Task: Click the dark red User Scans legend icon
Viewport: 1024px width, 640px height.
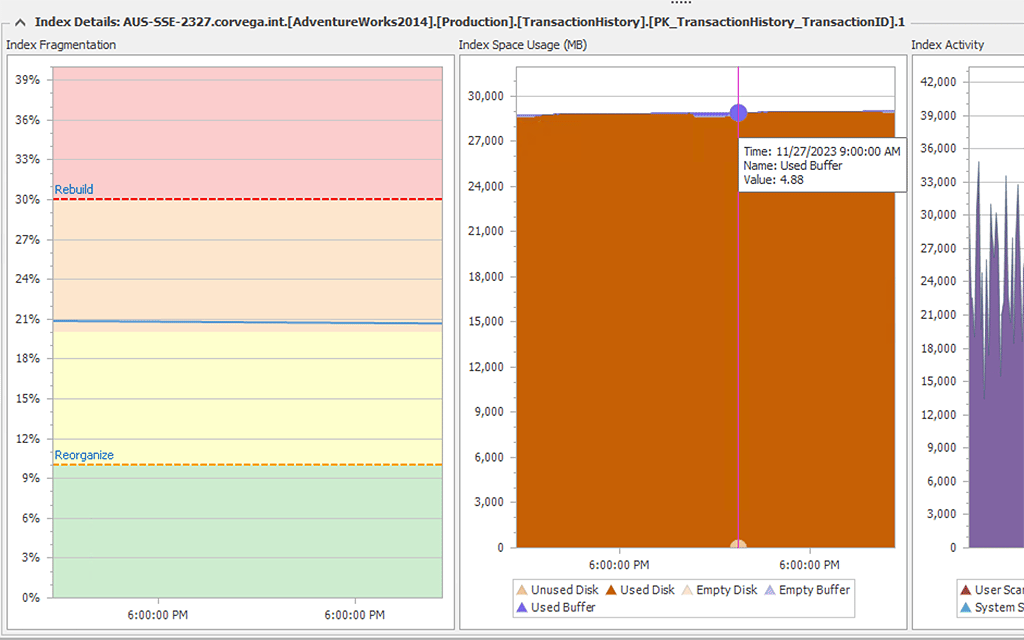Action: tap(966, 589)
